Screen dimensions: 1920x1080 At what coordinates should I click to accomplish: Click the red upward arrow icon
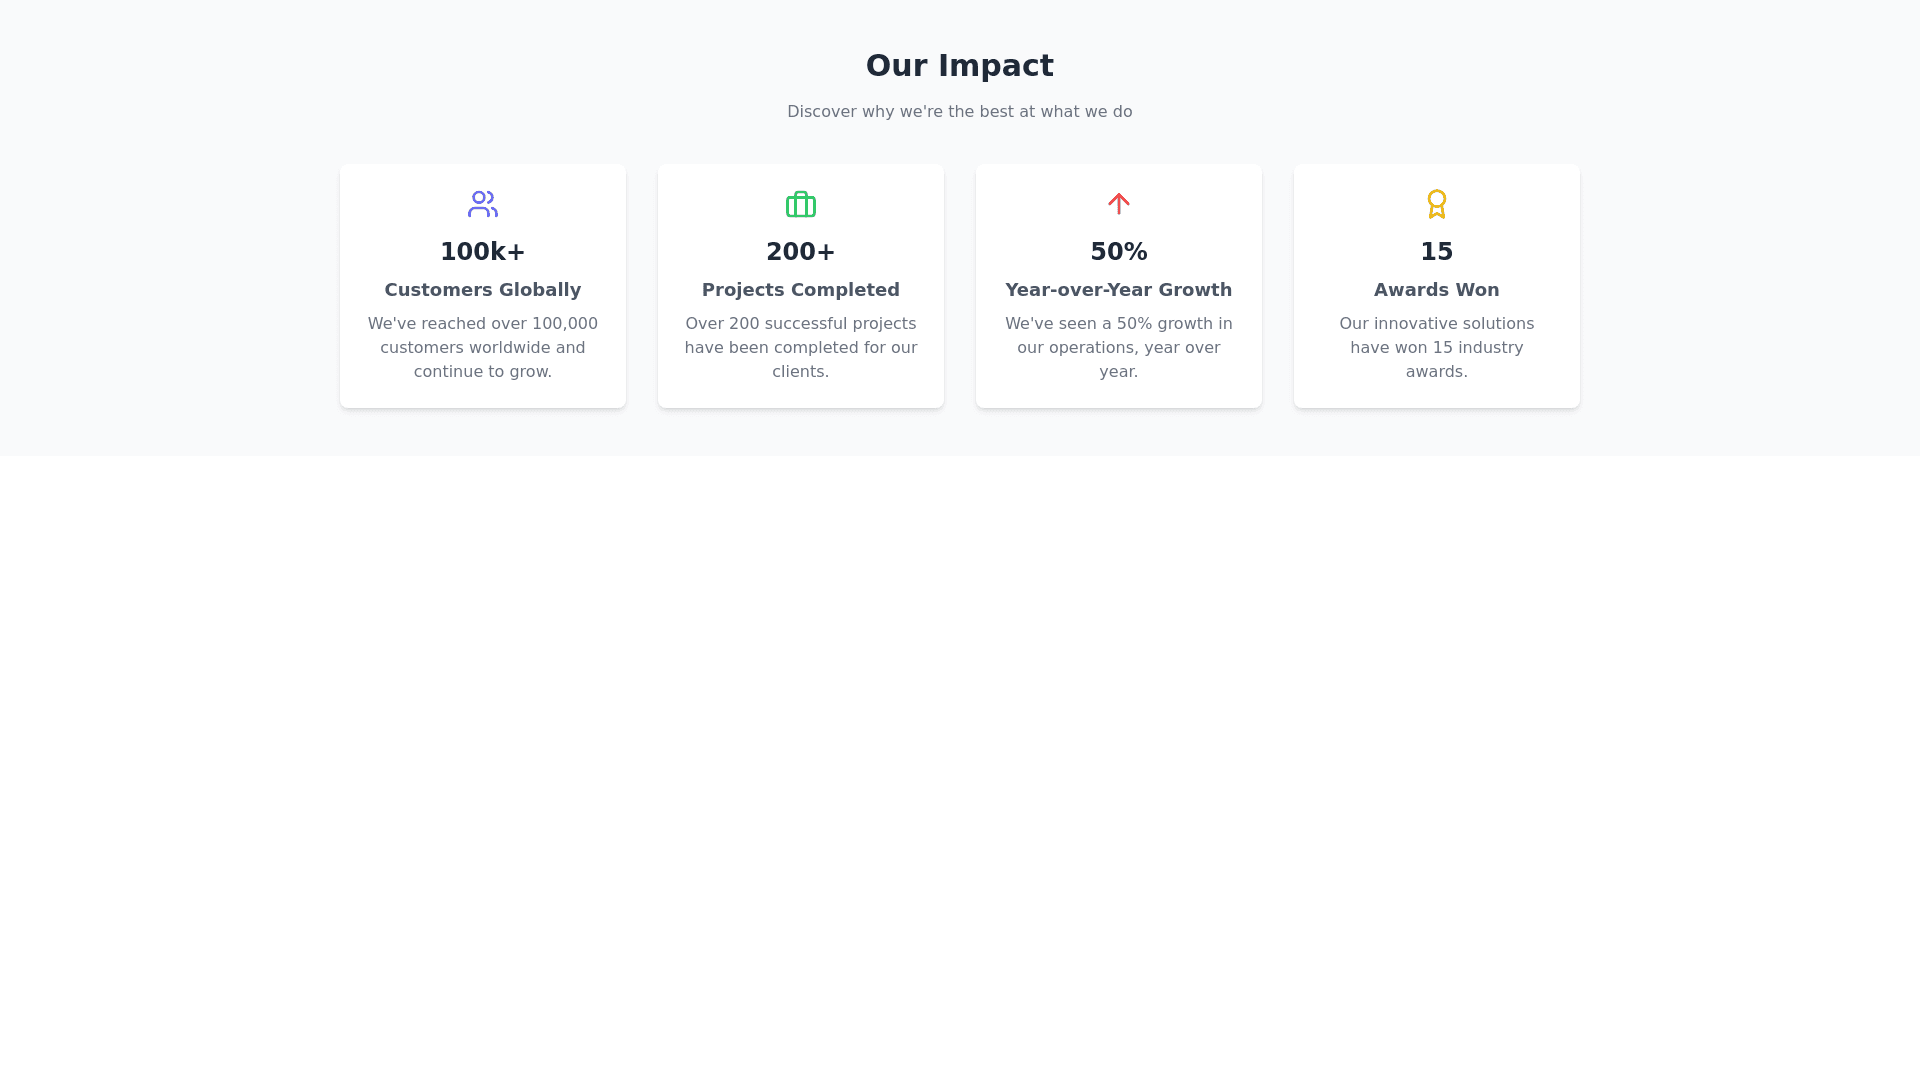point(1118,204)
